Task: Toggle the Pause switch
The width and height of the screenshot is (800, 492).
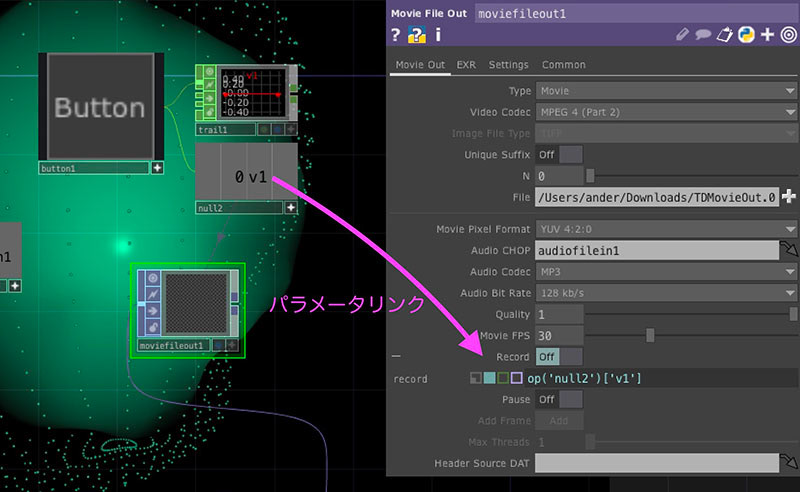Action: (559, 400)
